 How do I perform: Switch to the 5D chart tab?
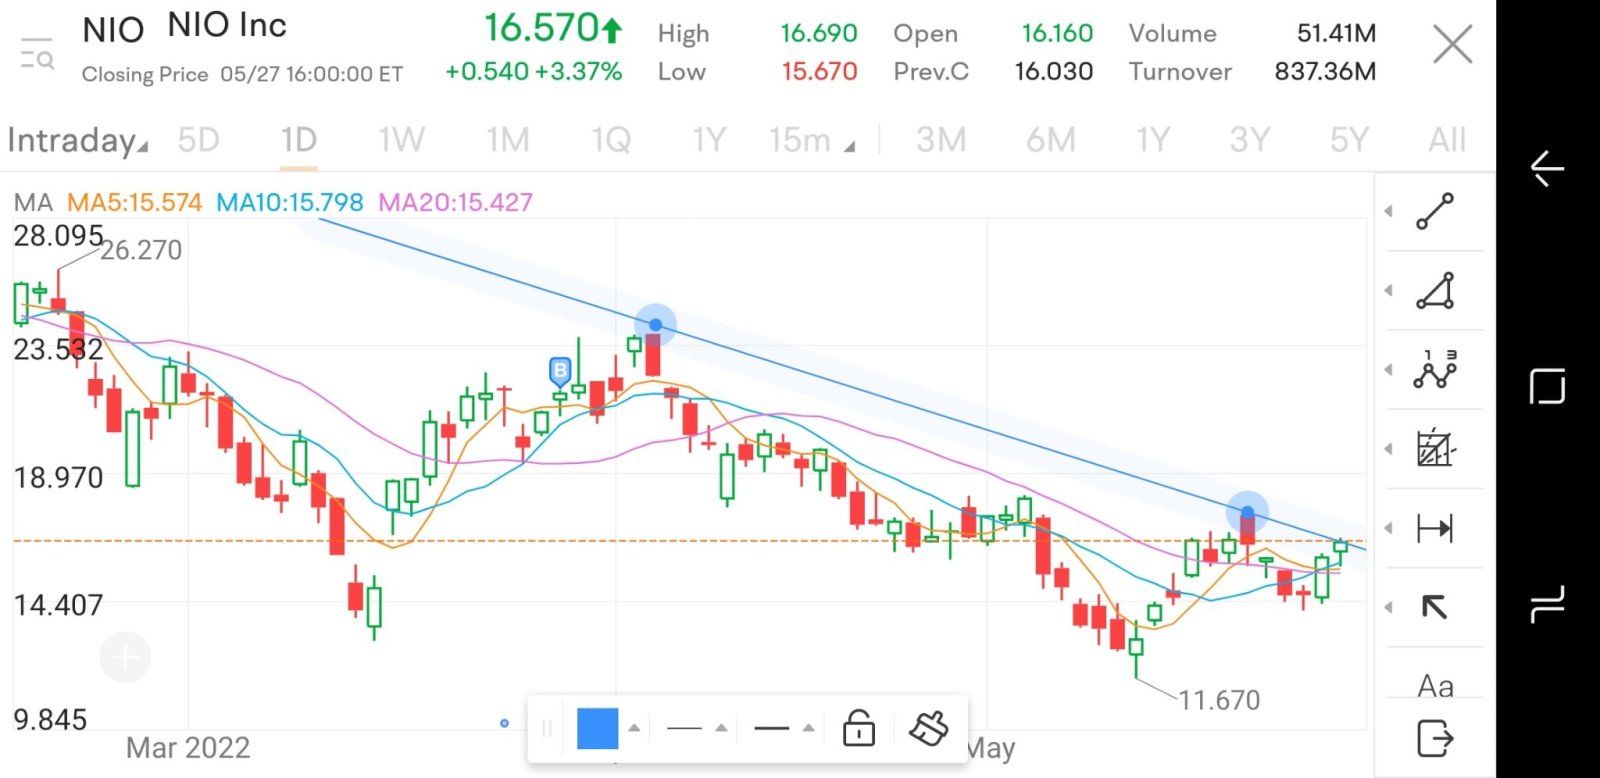tap(198, 140)
